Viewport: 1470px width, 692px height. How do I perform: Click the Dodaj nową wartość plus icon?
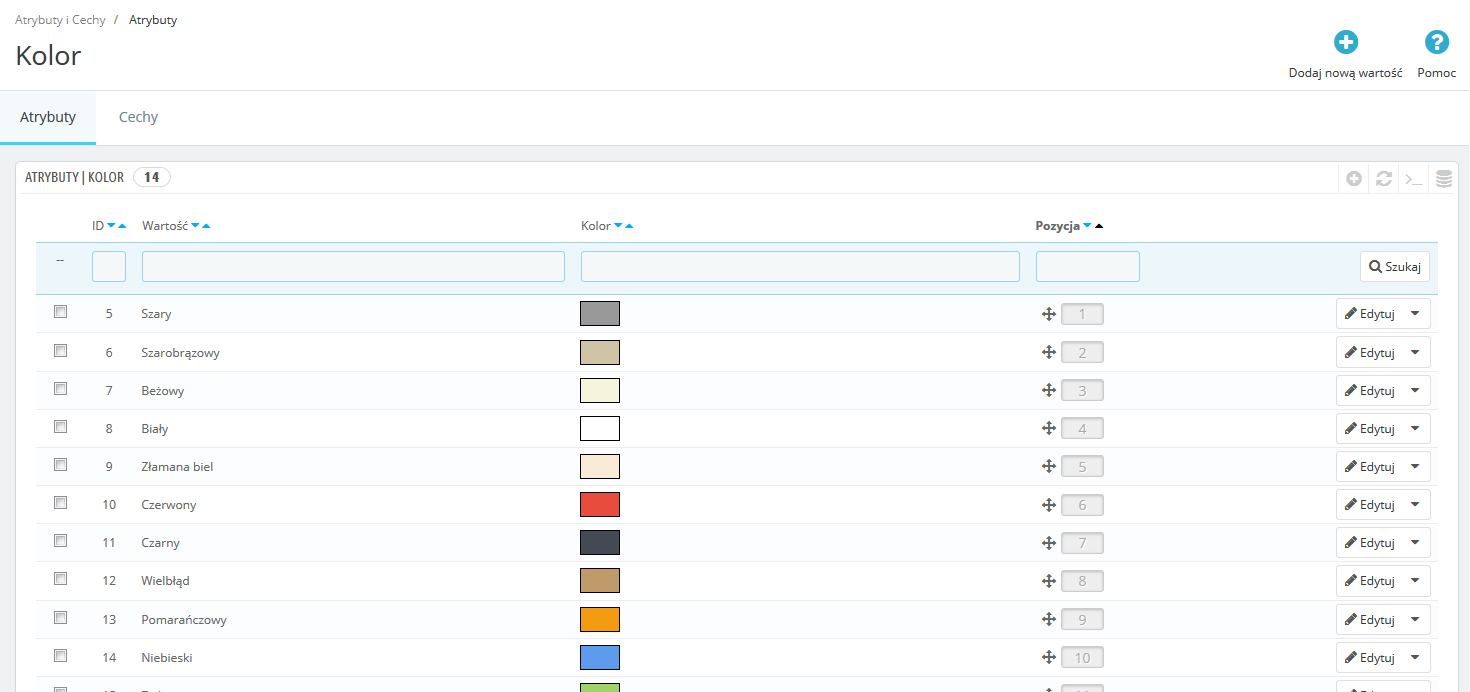coord(1346,42)
